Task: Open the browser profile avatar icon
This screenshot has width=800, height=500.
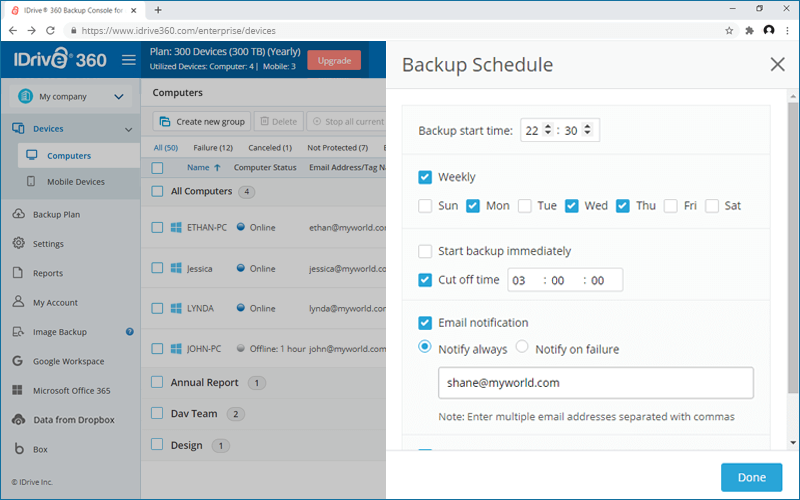Action: click(769, 30)
